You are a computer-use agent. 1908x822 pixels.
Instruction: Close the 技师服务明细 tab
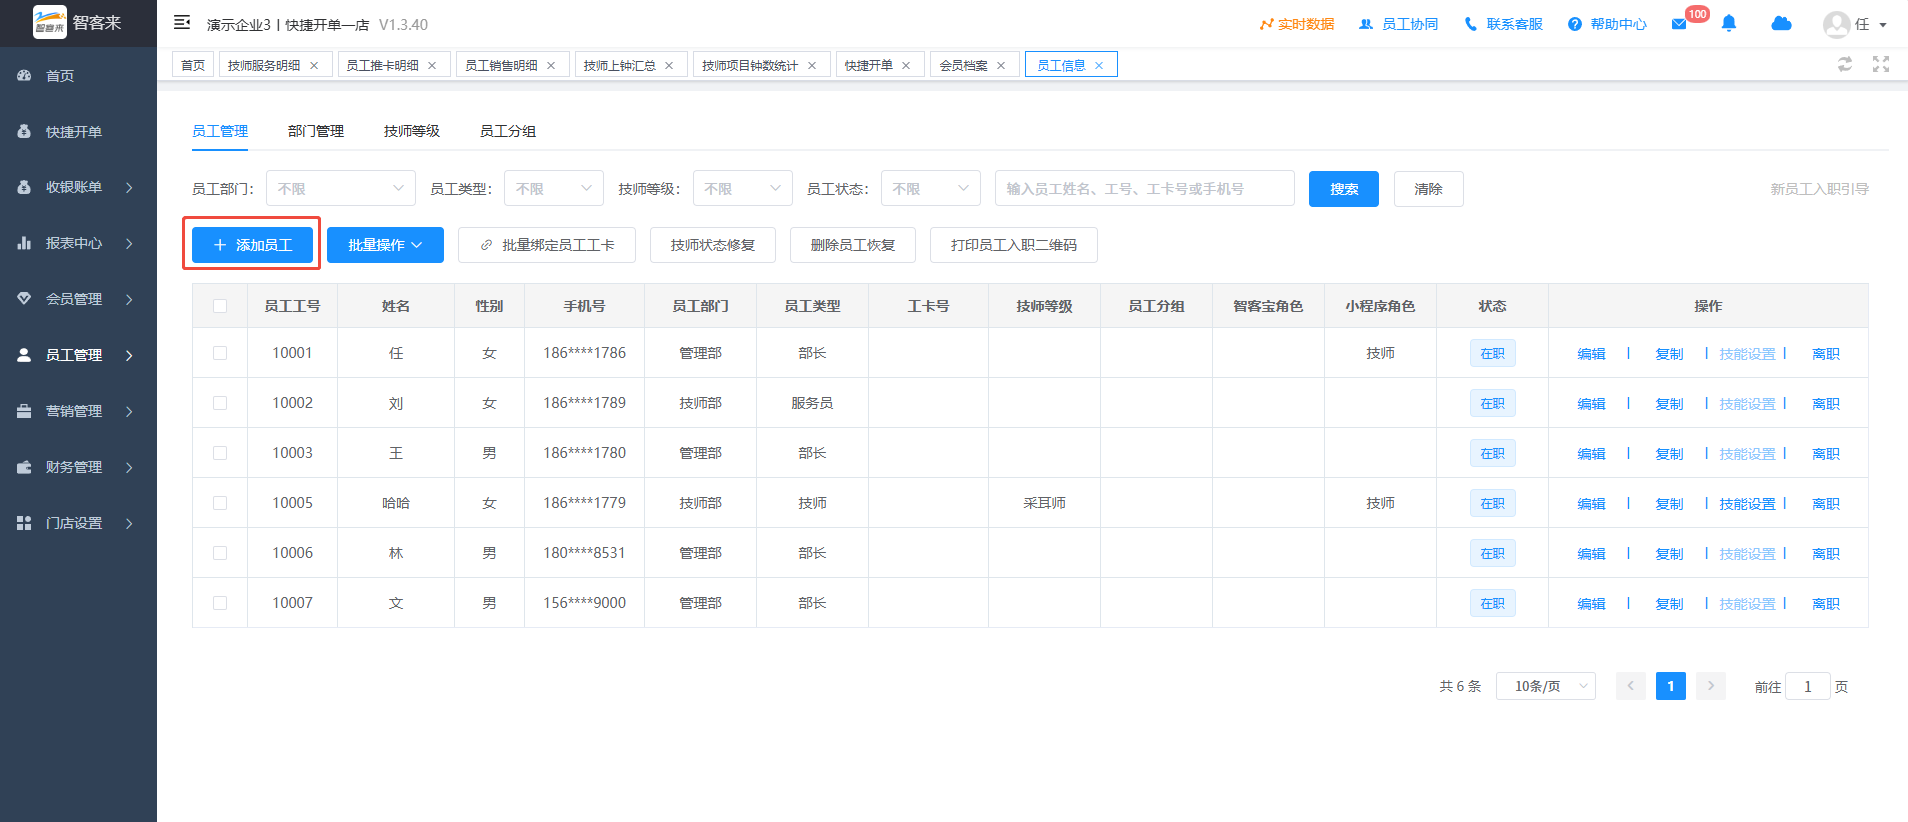coord(314,65)
